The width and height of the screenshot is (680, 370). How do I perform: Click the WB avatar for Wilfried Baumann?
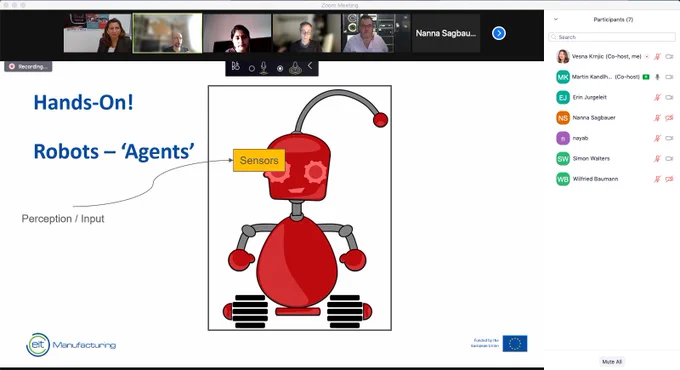coord(563,179)
